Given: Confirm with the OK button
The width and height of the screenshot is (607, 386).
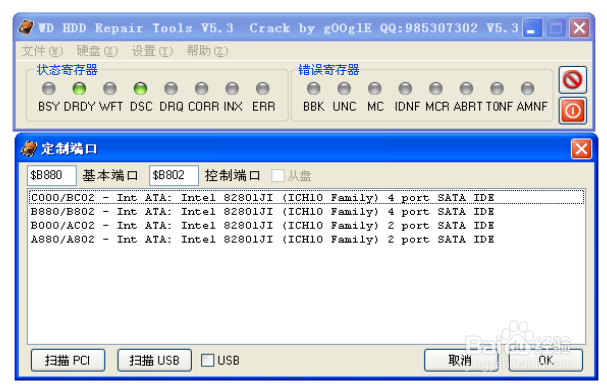Looking at the screenshot, I should pyautogui.click(x=546, y=360).
